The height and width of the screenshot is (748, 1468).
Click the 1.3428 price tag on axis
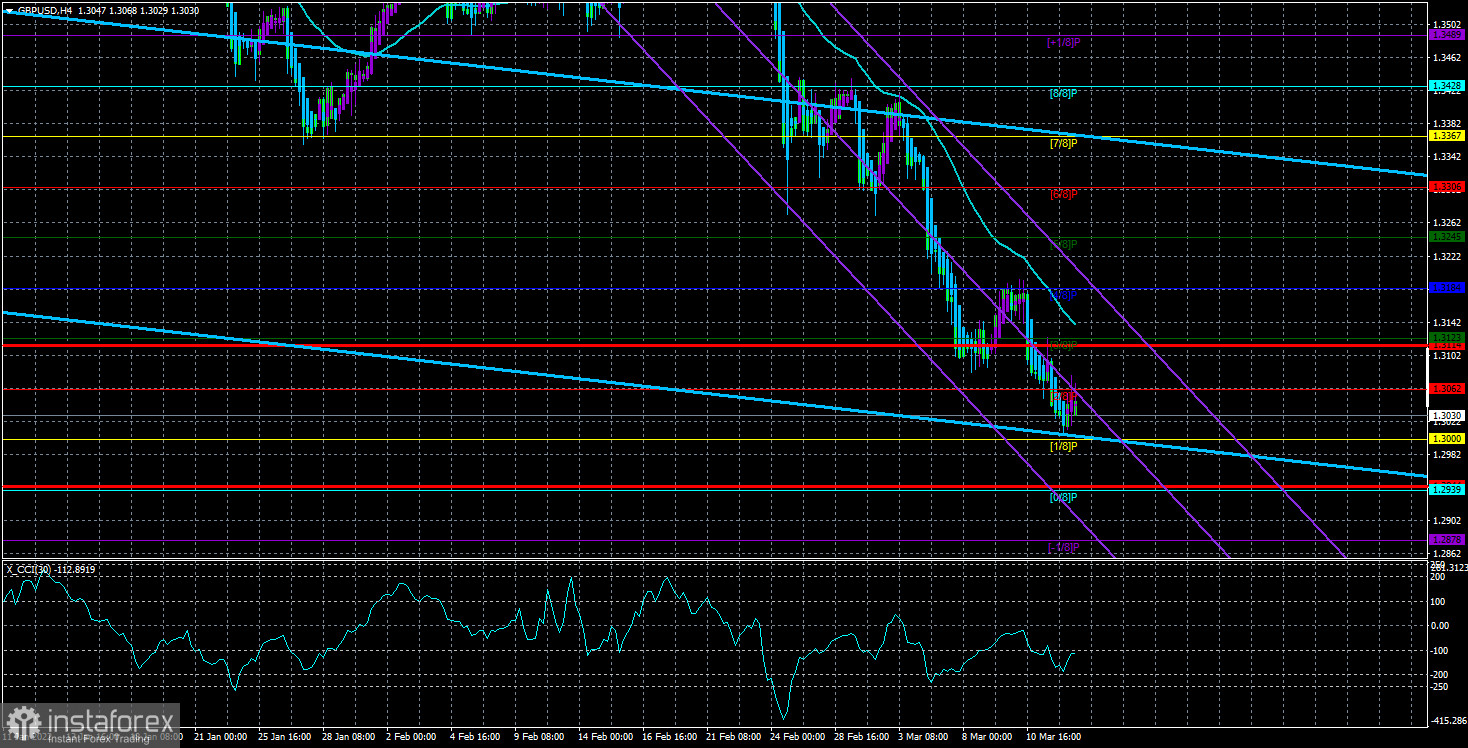click(1447, 87)
